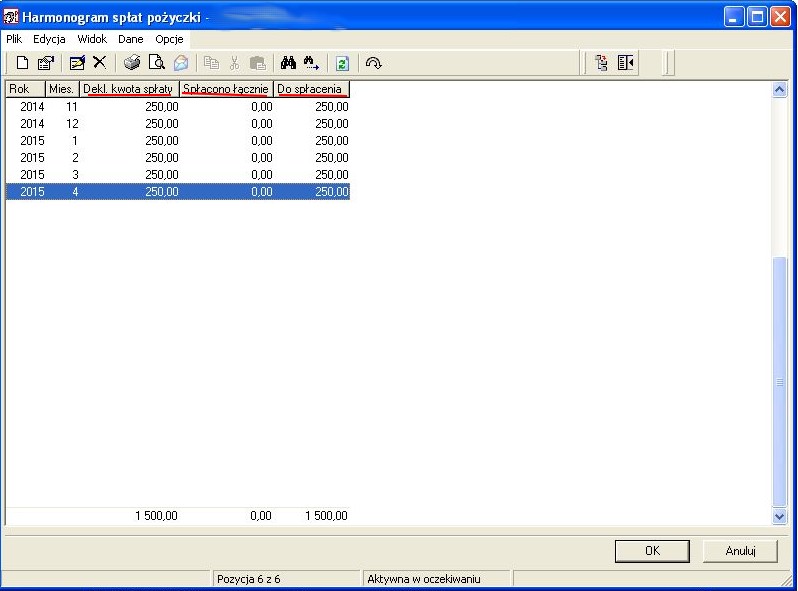
Task: Sort by Dekl. kwota spłaty column header
Action: [x=129, y=89]
